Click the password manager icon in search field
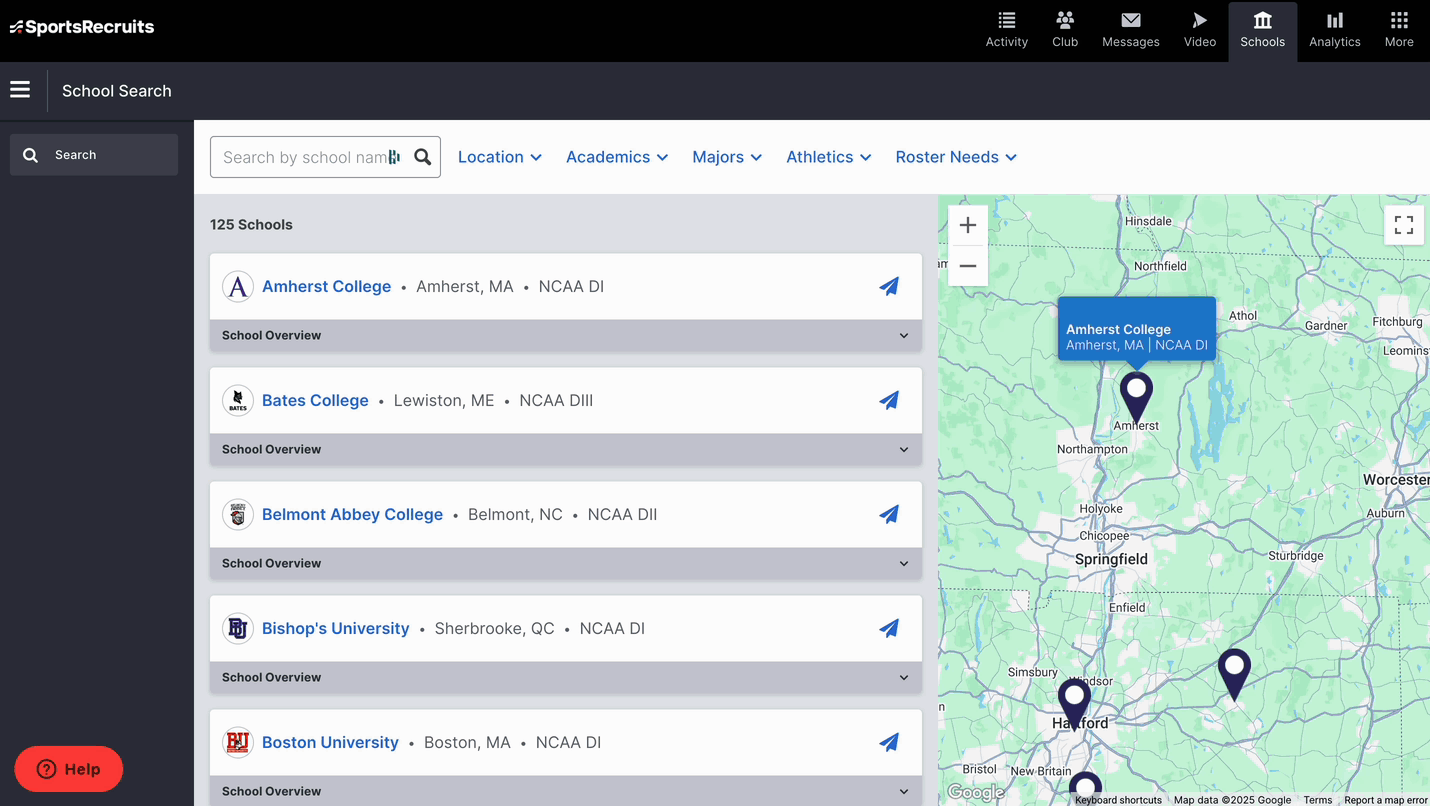 394,157
